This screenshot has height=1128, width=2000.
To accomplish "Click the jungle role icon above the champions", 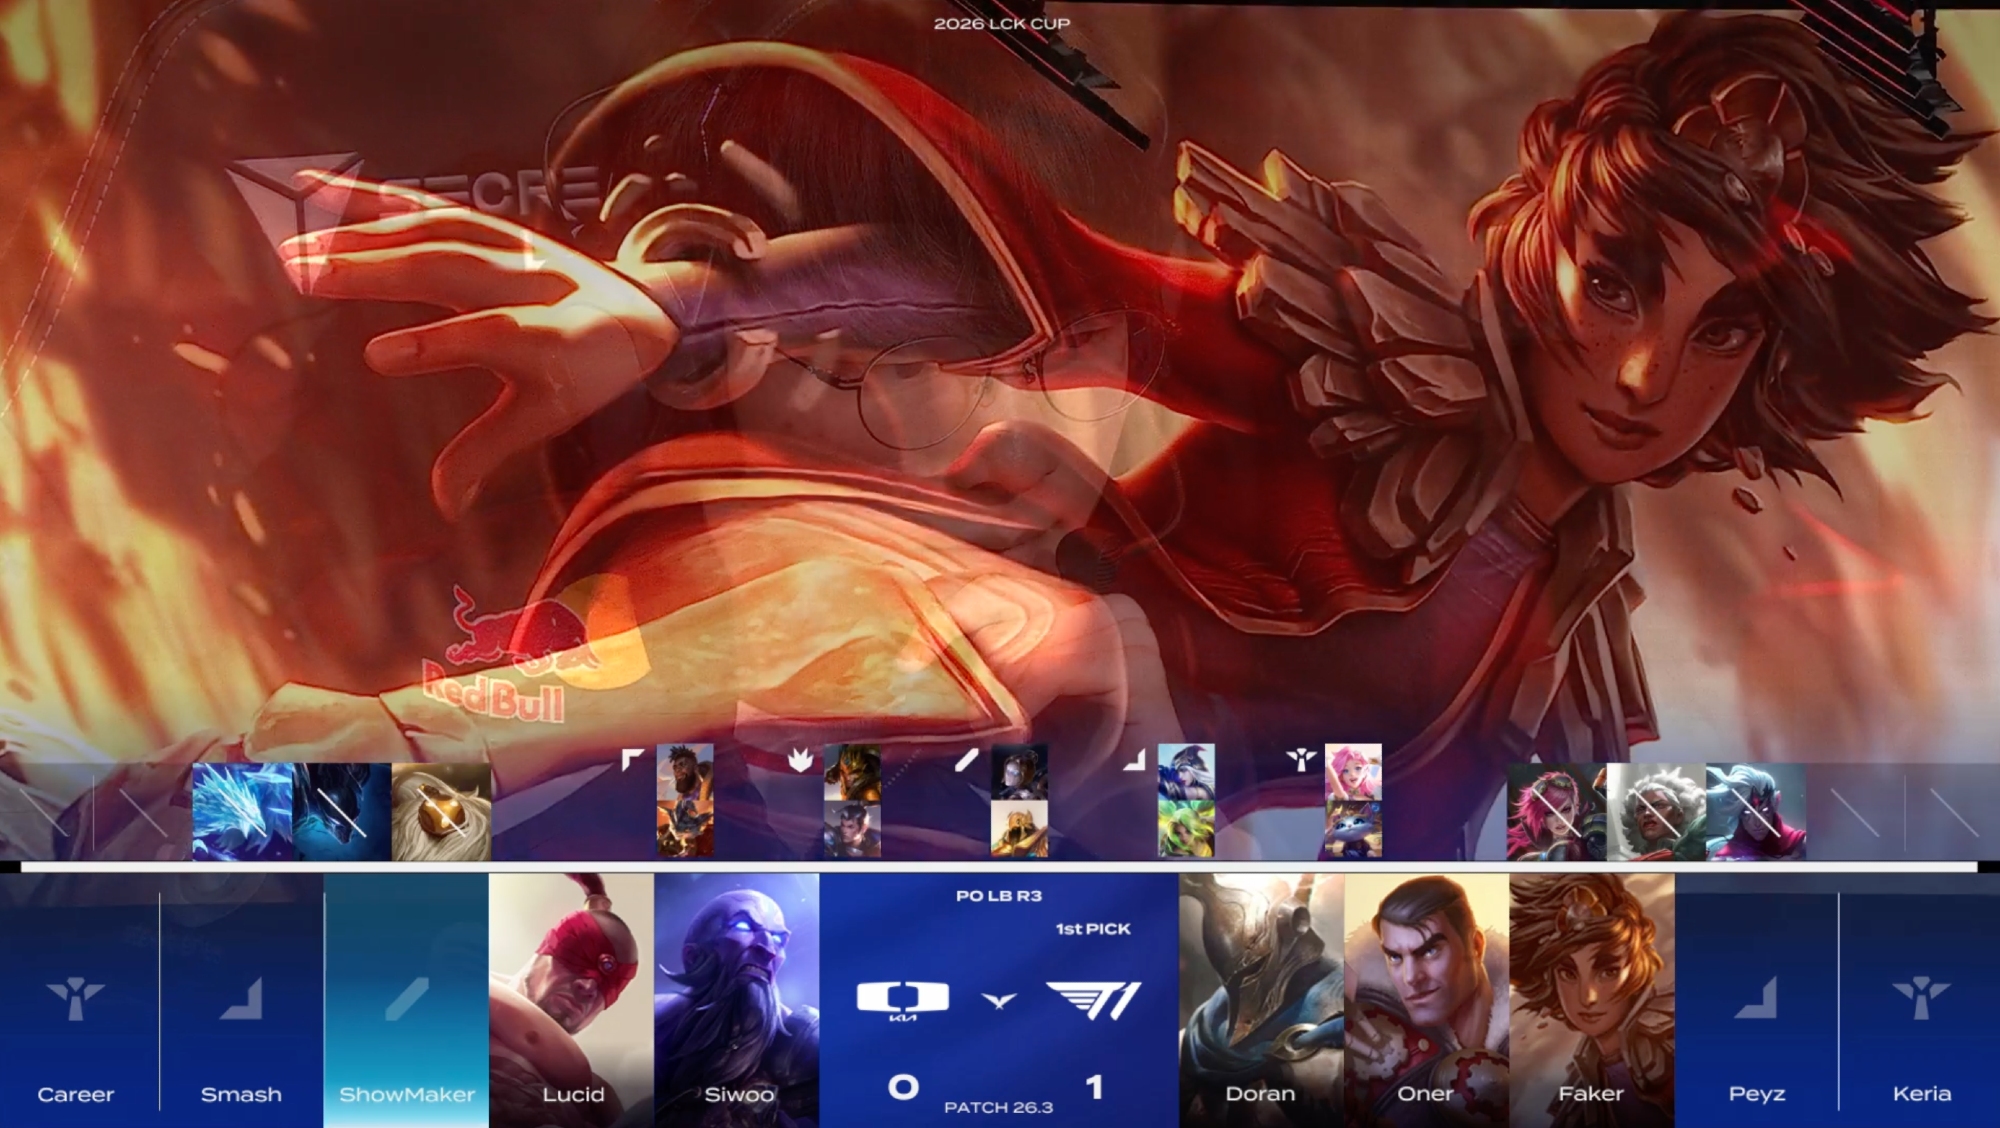I will 799,761.
